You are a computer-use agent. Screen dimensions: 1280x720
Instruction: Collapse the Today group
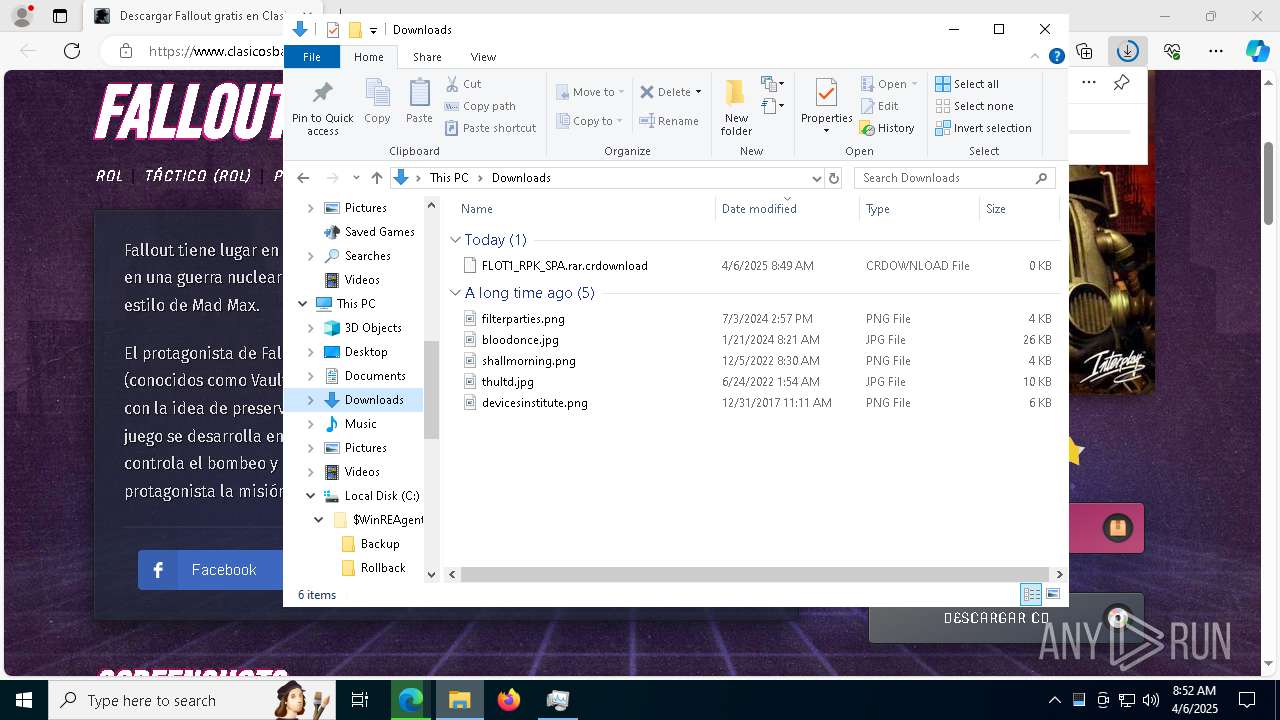[455, 240]
